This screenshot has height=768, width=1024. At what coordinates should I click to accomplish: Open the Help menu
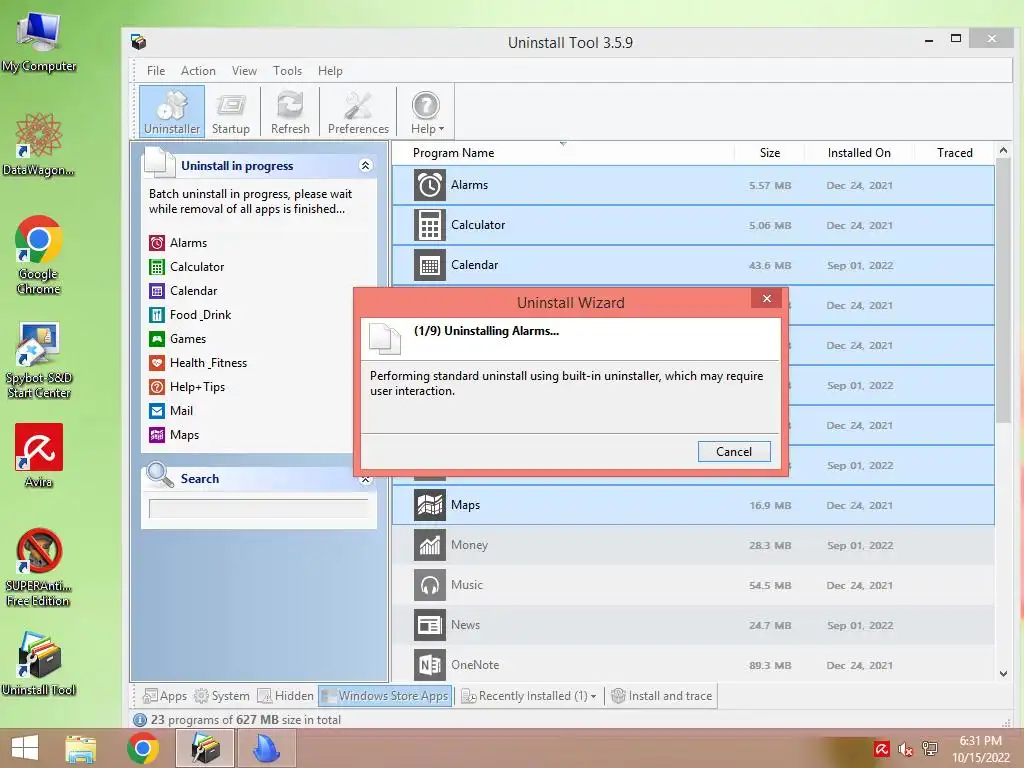pyautogui.click(x=330, y=71)
